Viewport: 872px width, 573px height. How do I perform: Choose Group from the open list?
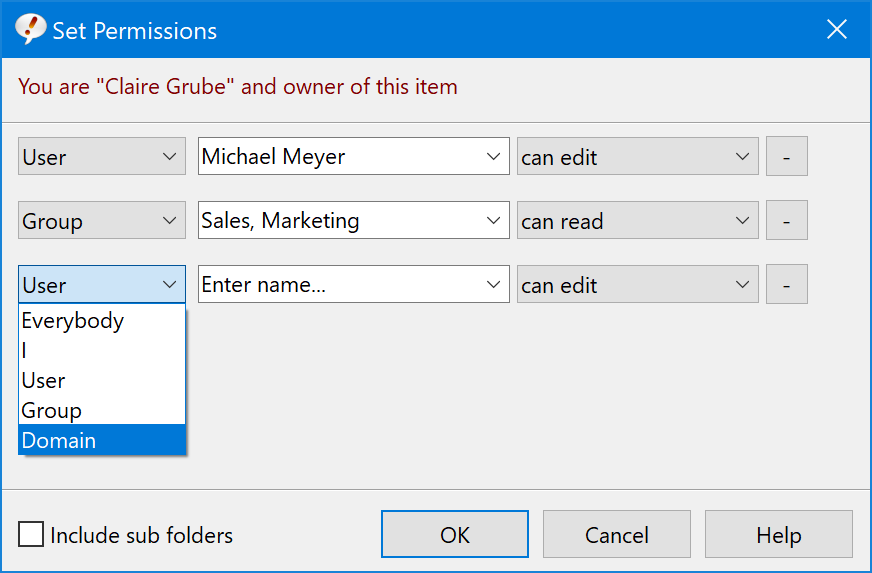pos(102,411)
